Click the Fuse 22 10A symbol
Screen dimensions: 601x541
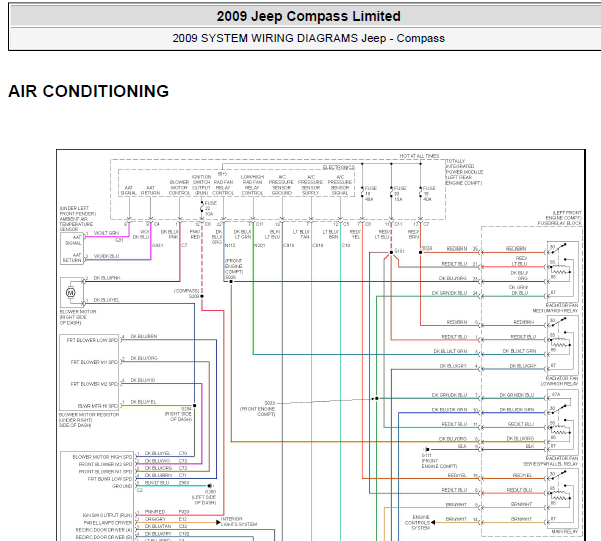(202, 208)
